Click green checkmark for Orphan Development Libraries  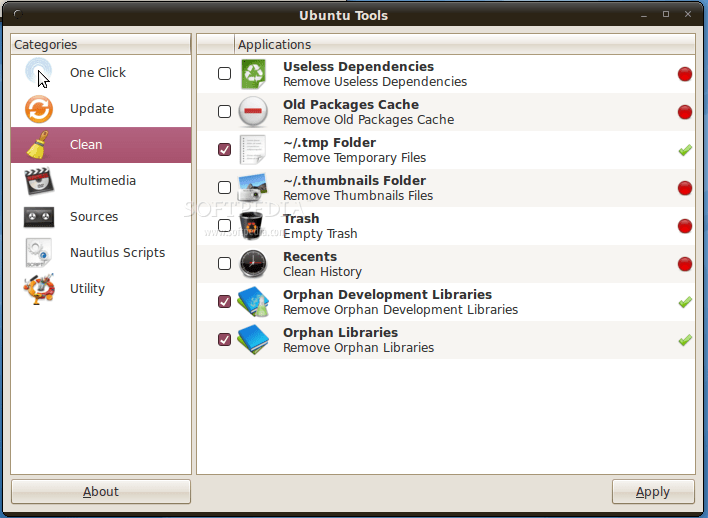click(685, 302)
